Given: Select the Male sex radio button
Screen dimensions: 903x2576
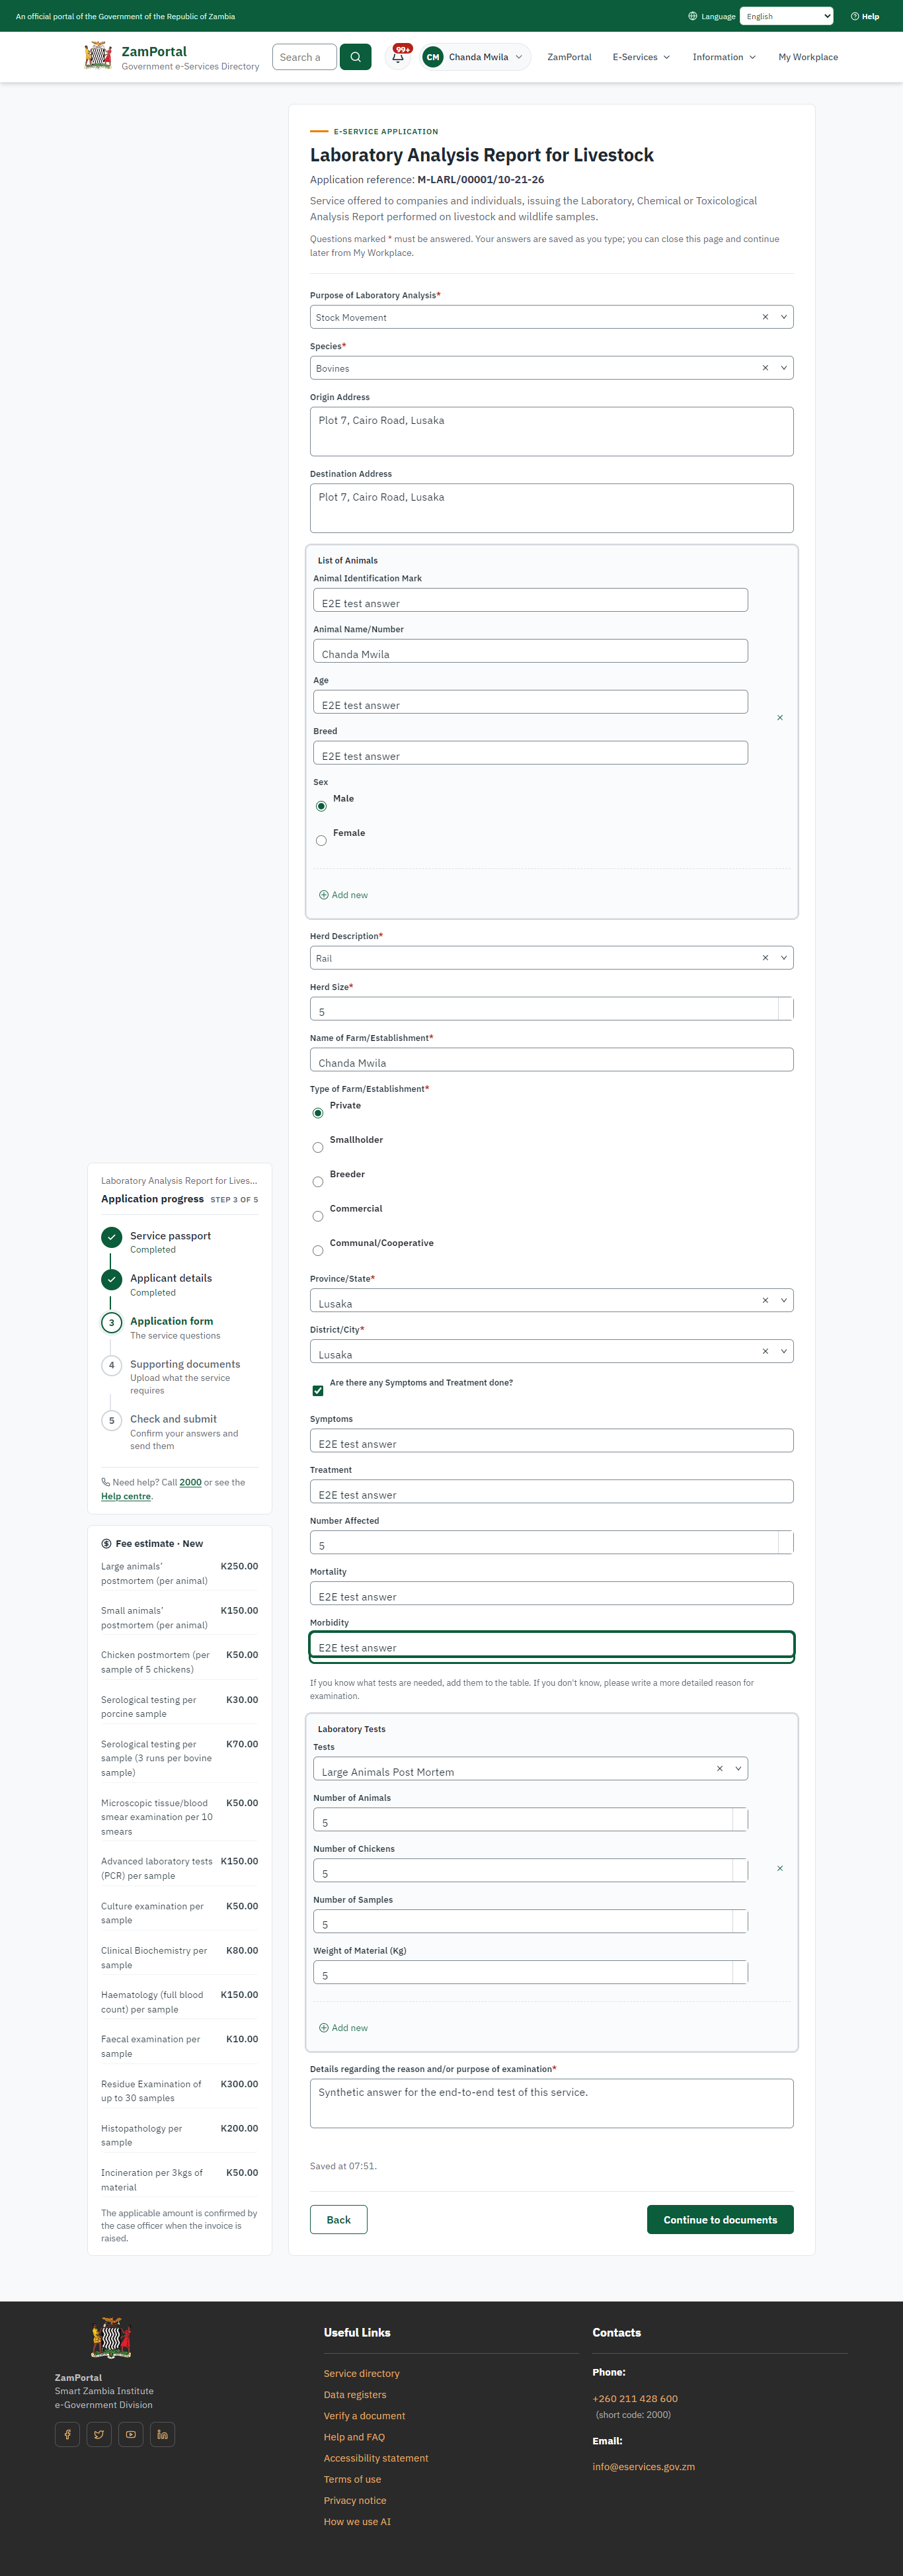Looking at the screenshot, I should click(321, 806).
